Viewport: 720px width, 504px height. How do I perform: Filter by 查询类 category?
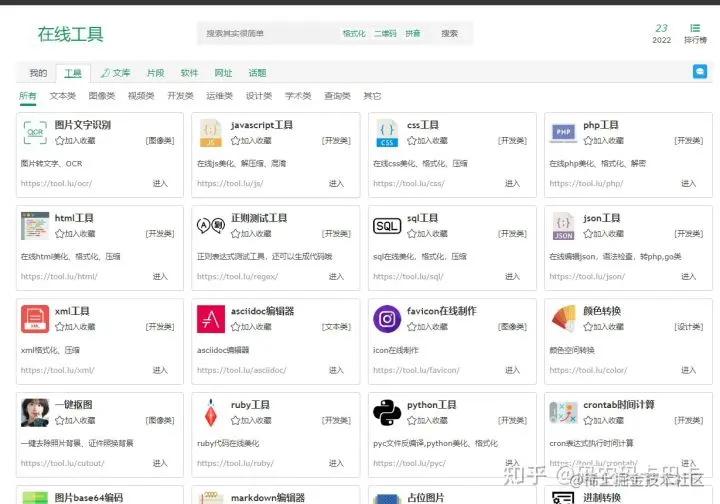click(338, 96)
